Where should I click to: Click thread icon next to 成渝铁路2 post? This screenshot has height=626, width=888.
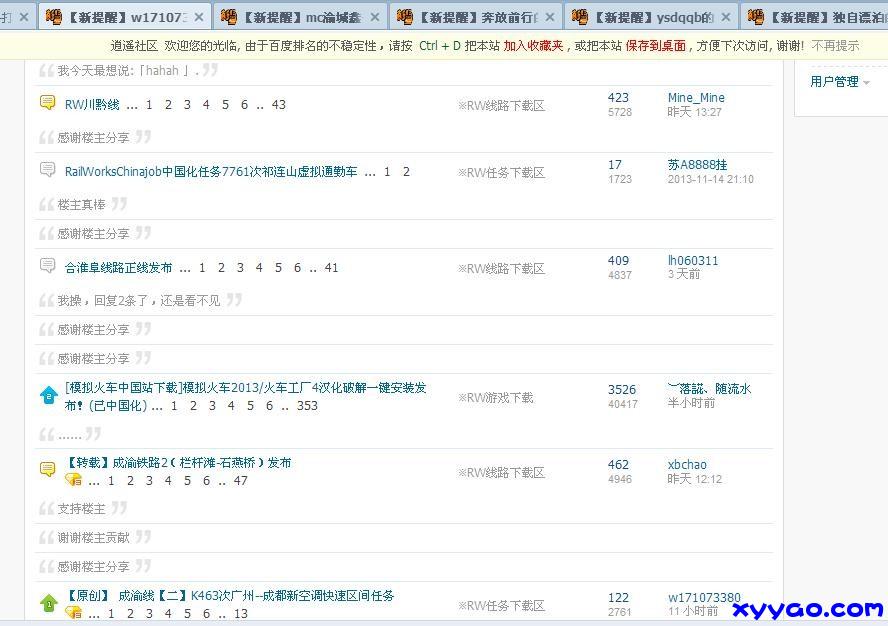click(x=47, y=469)
